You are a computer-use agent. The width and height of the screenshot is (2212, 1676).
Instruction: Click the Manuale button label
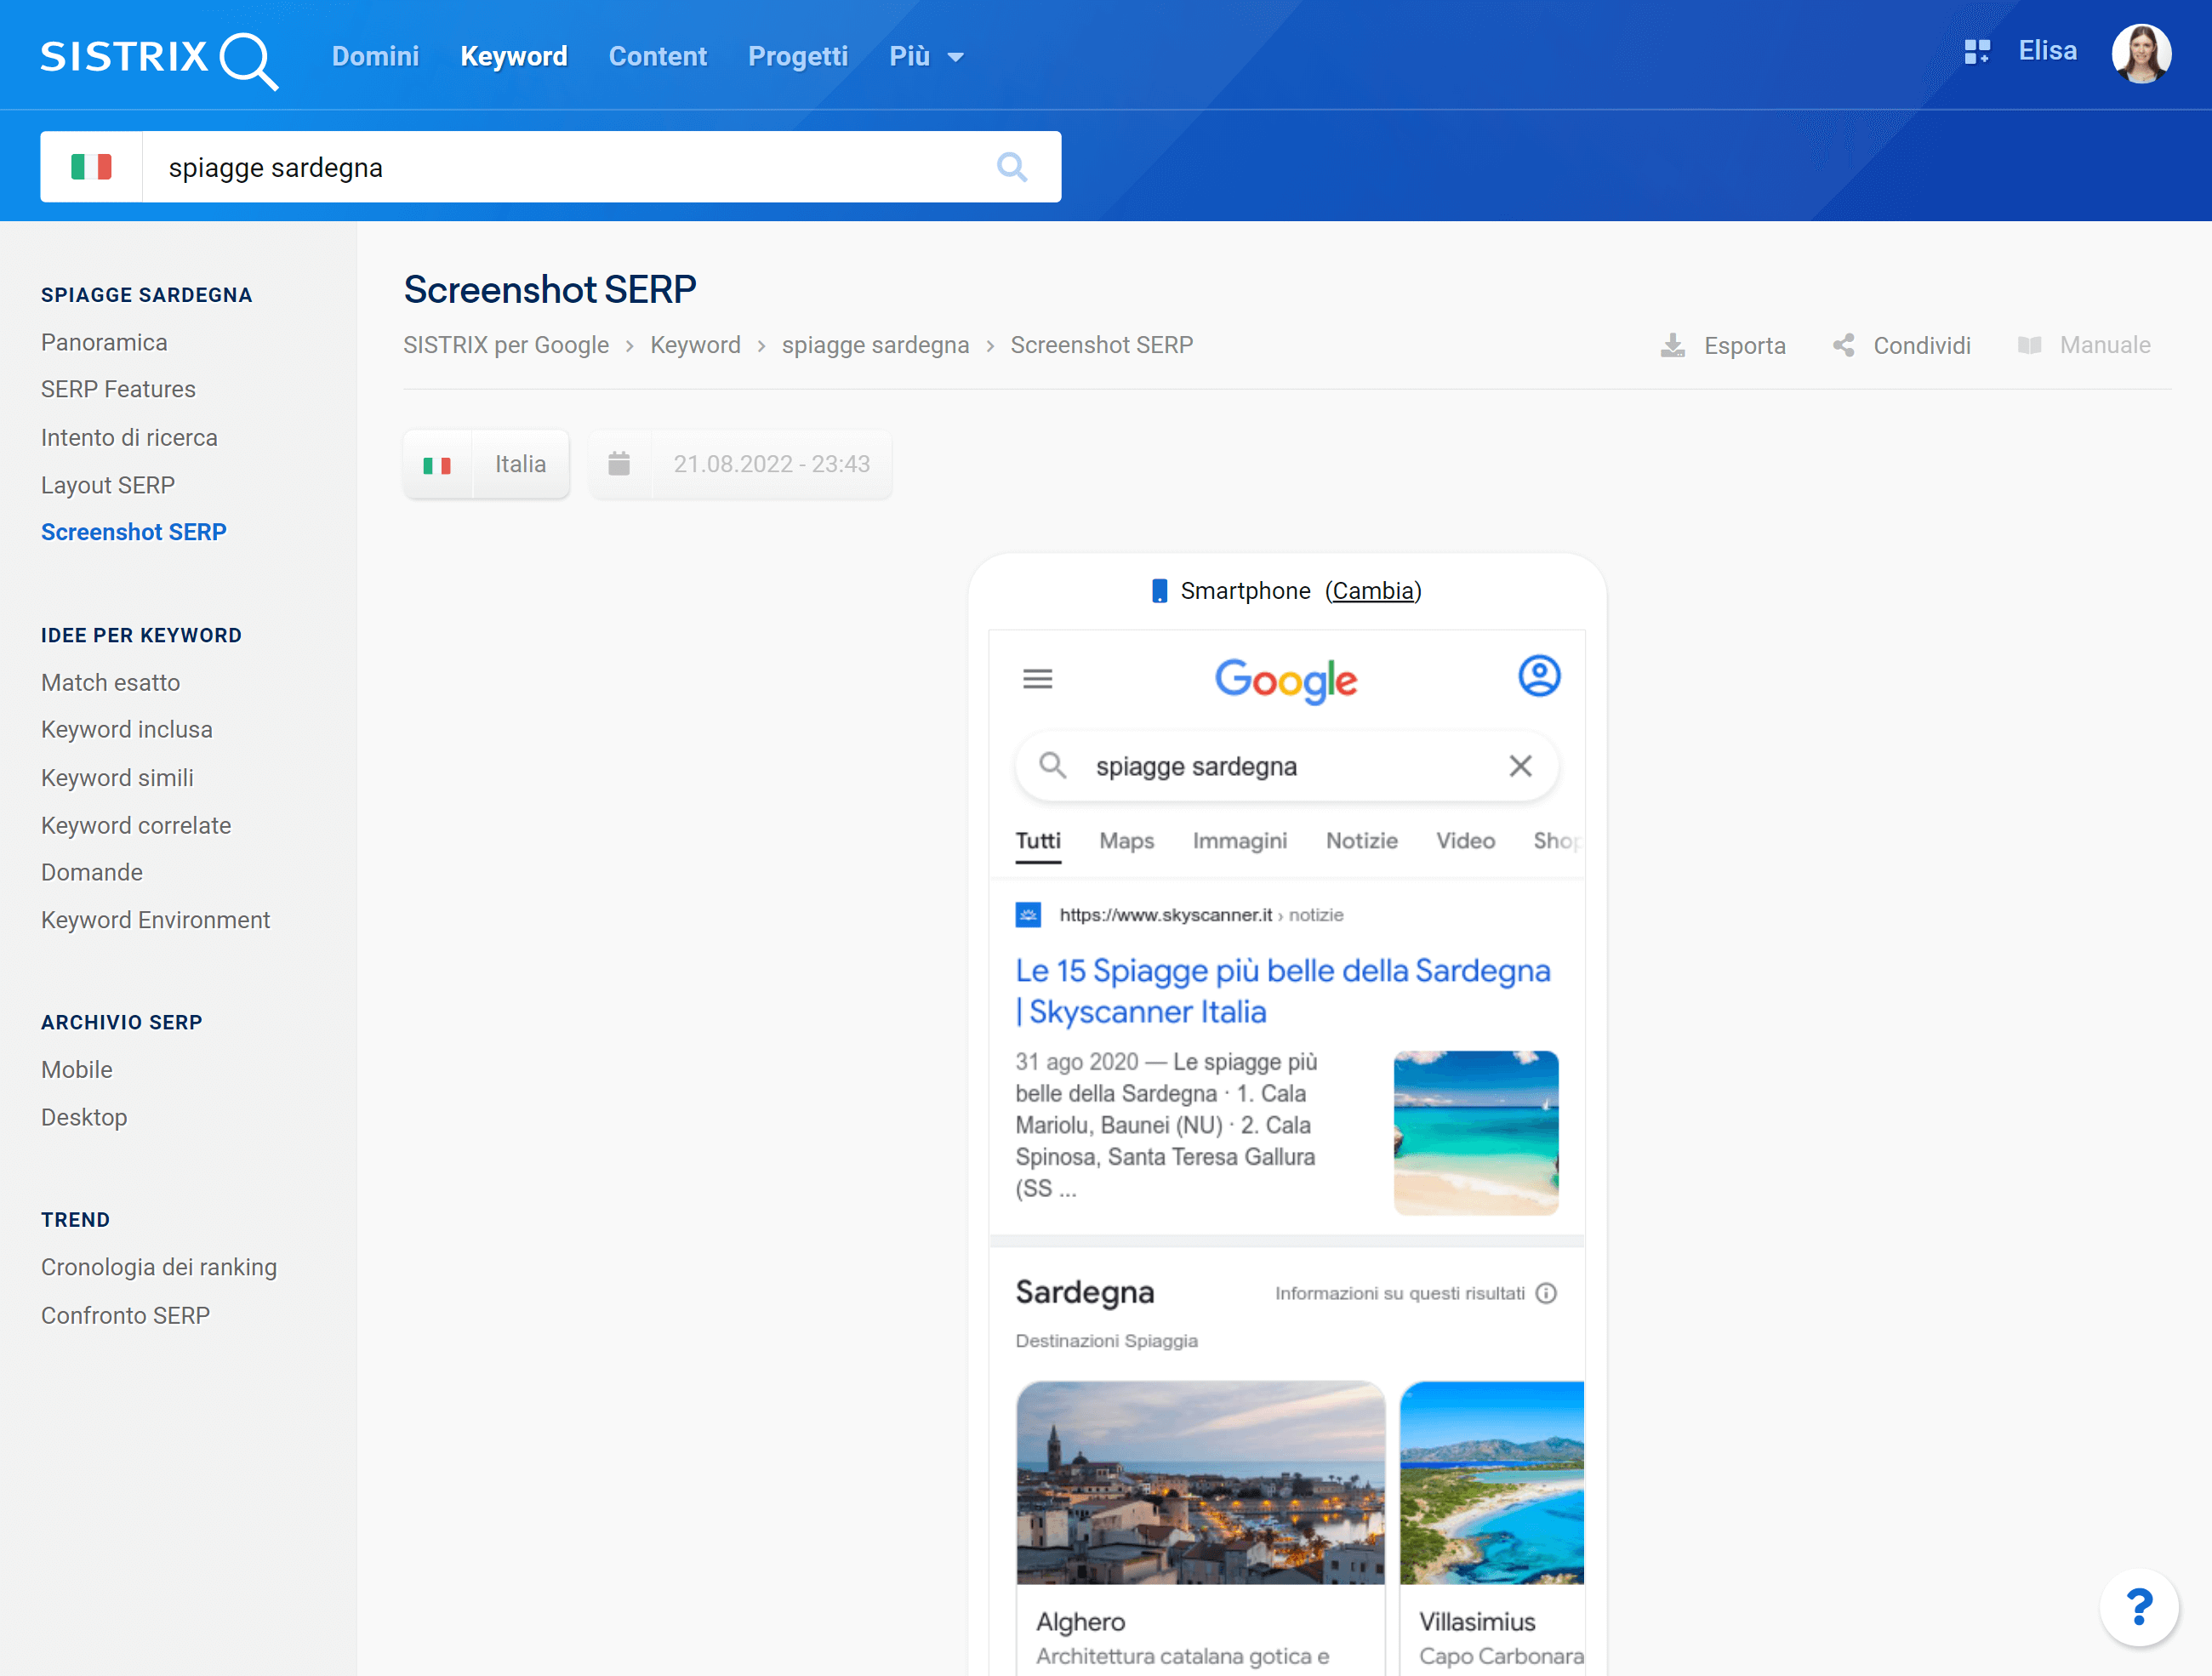(x=2105, y=346)
